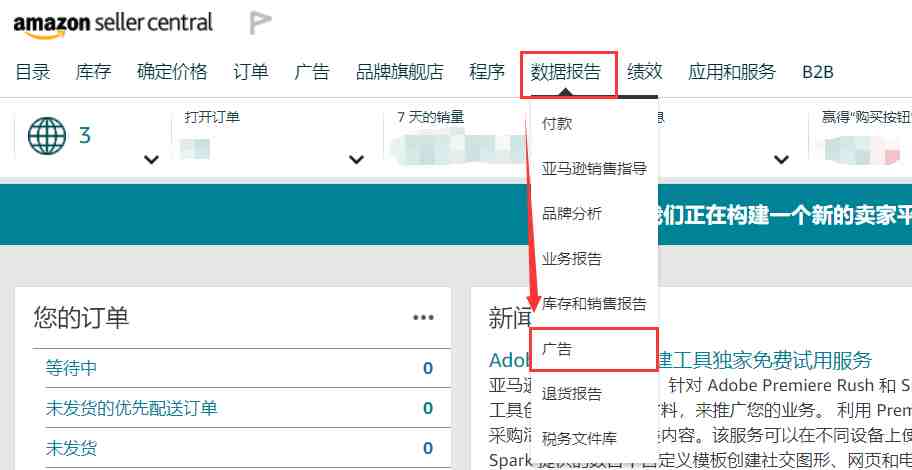Click the number 3 beside the globe
The height and width of the screenshot is (470, 912).
tap(85, 136)
